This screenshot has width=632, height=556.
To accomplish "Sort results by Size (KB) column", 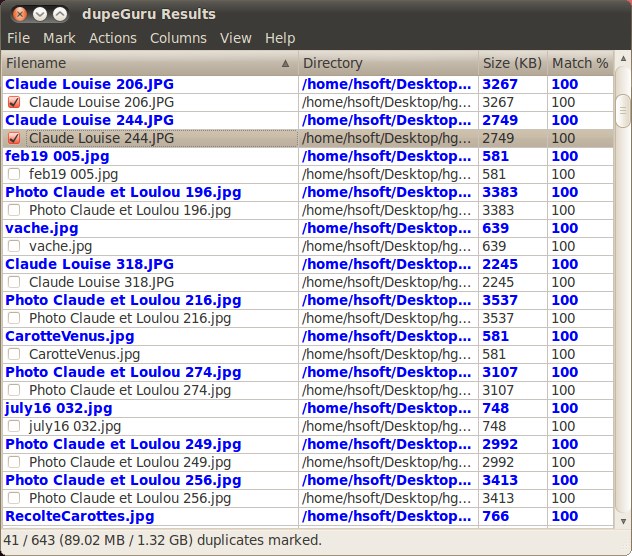I will click(511, 63).
